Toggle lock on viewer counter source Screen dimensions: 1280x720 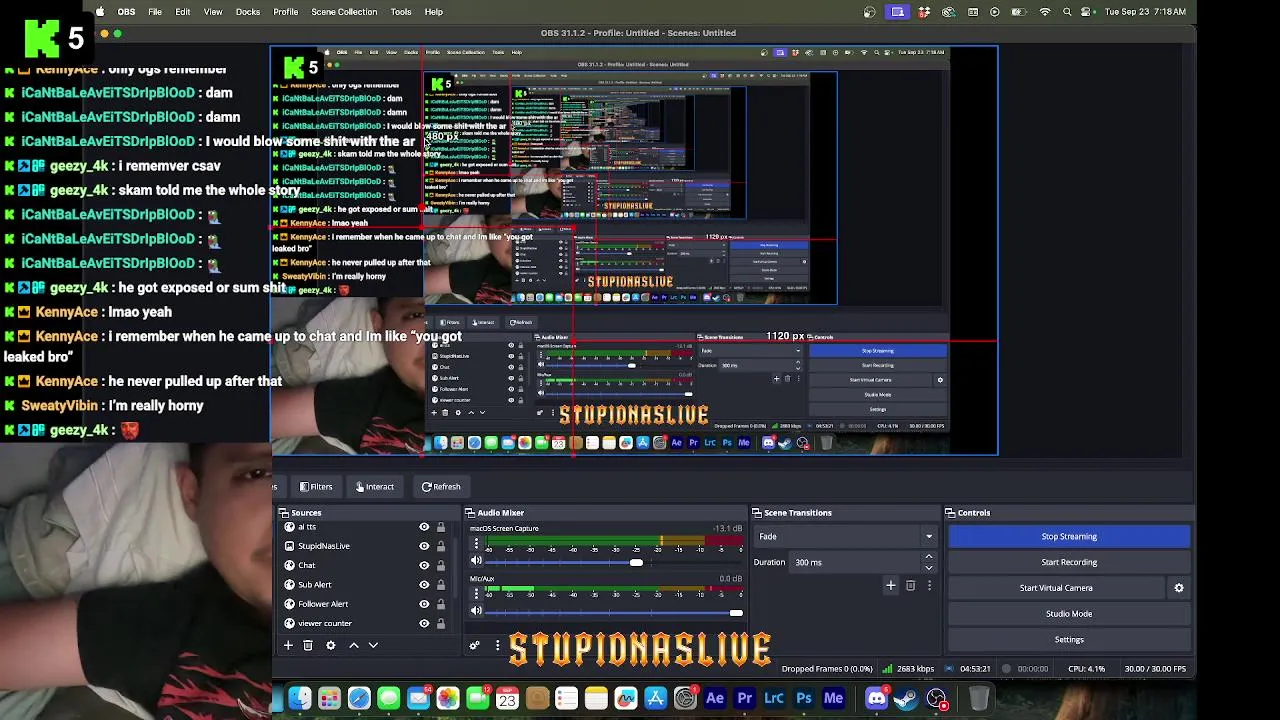pos(440,623)
